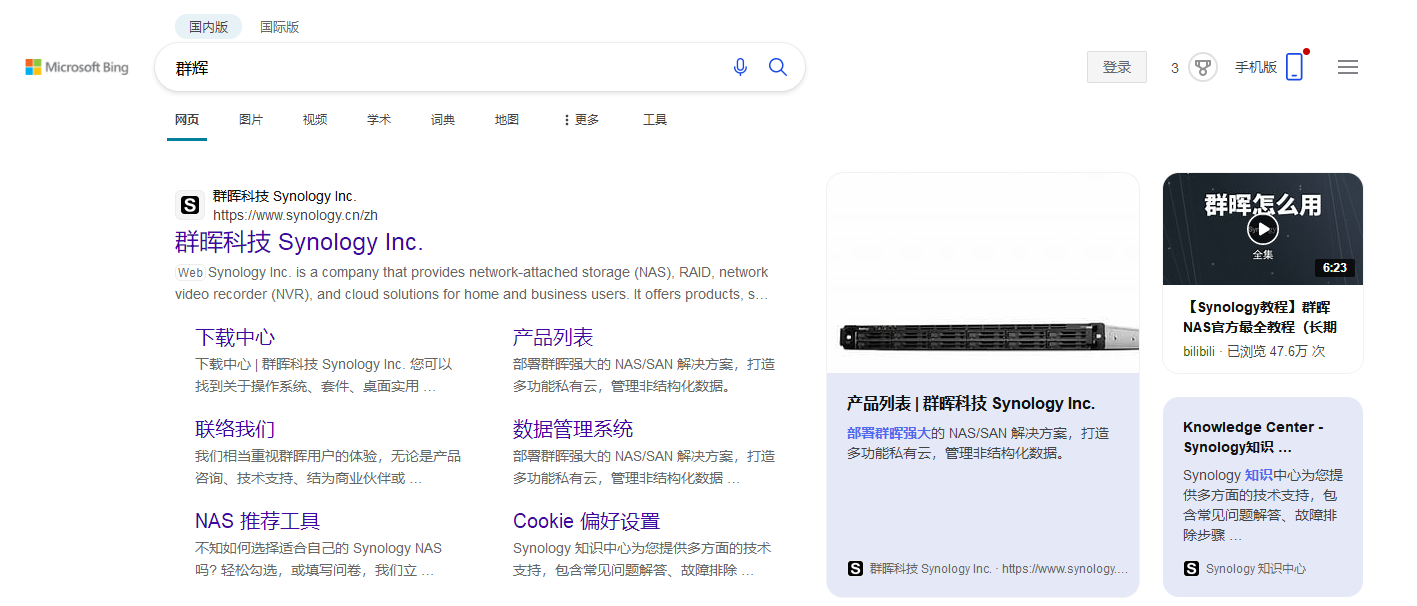1417x606 pixels.
Task: Click the 6:23 video duration badge
Action: [1335, 268]
